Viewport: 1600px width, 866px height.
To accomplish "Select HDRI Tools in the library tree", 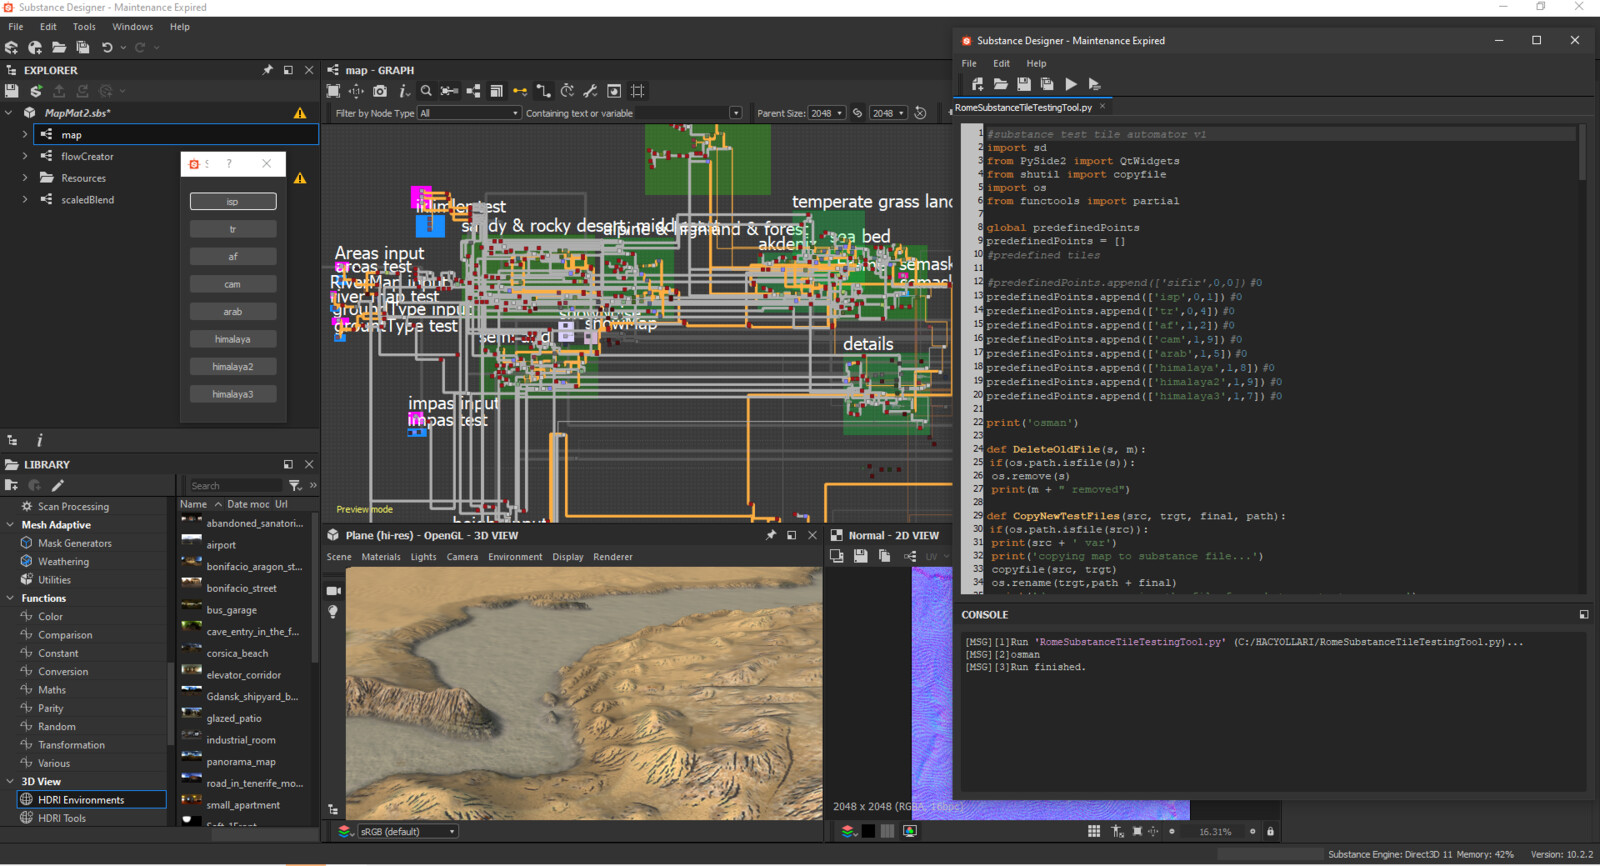I will point(62,818).
